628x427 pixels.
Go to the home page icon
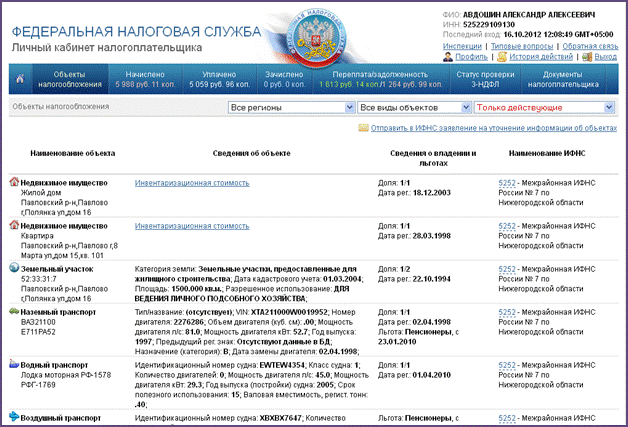20,79
